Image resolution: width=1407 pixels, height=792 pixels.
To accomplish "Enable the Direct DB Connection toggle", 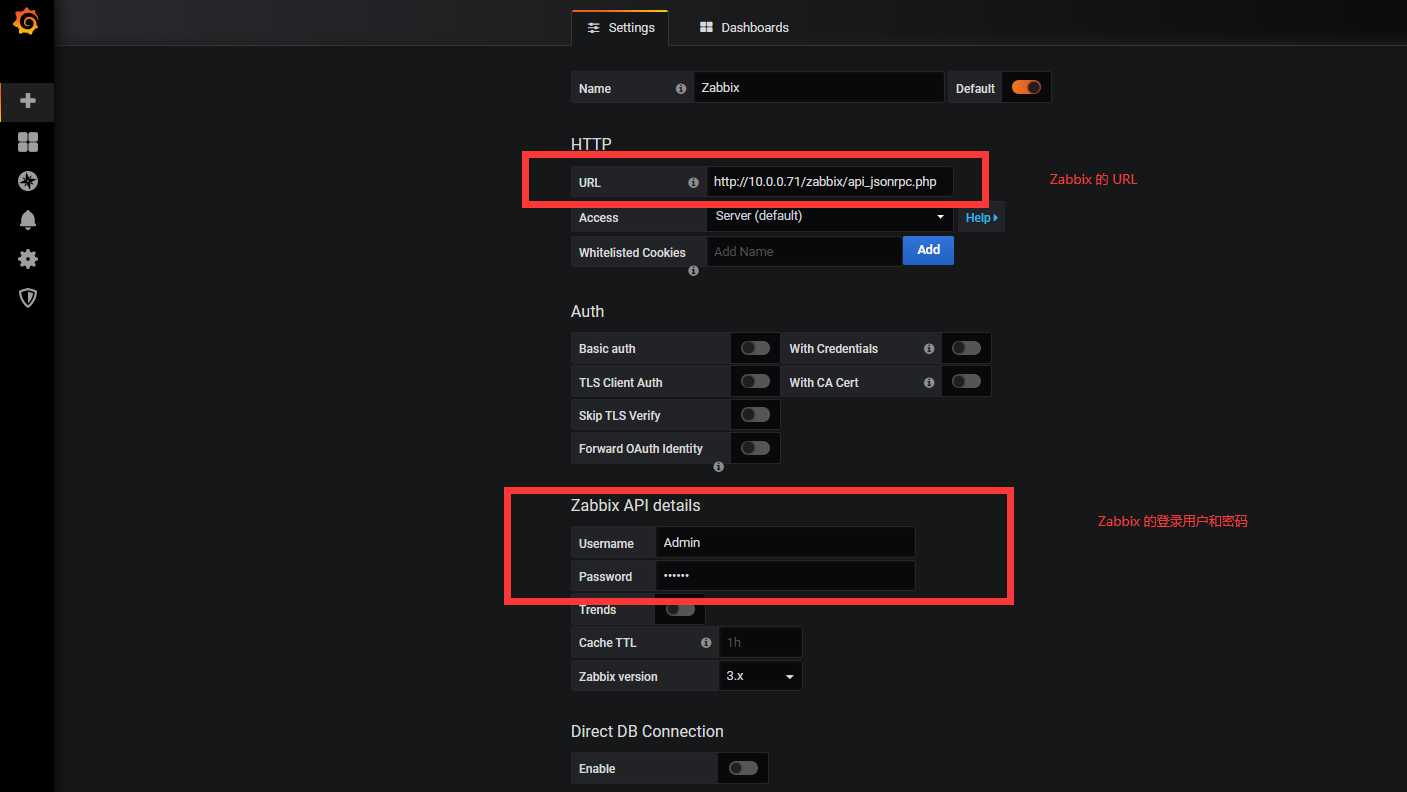I will (743, 768).
